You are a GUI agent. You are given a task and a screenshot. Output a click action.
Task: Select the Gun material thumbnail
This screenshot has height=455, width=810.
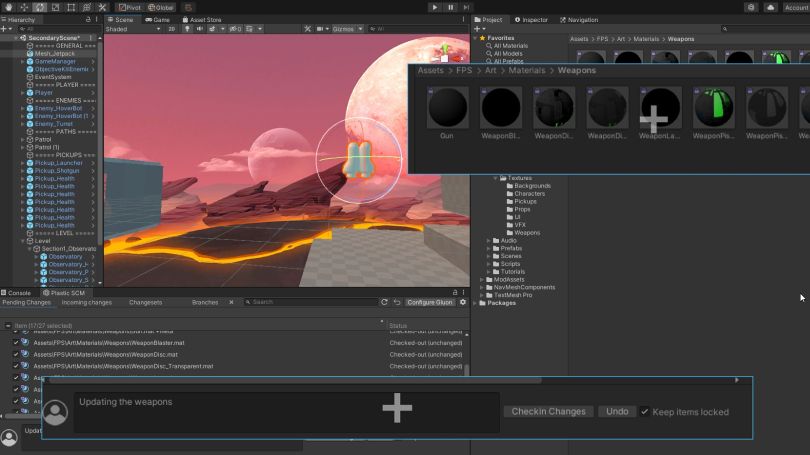click(x=447, y=108)
